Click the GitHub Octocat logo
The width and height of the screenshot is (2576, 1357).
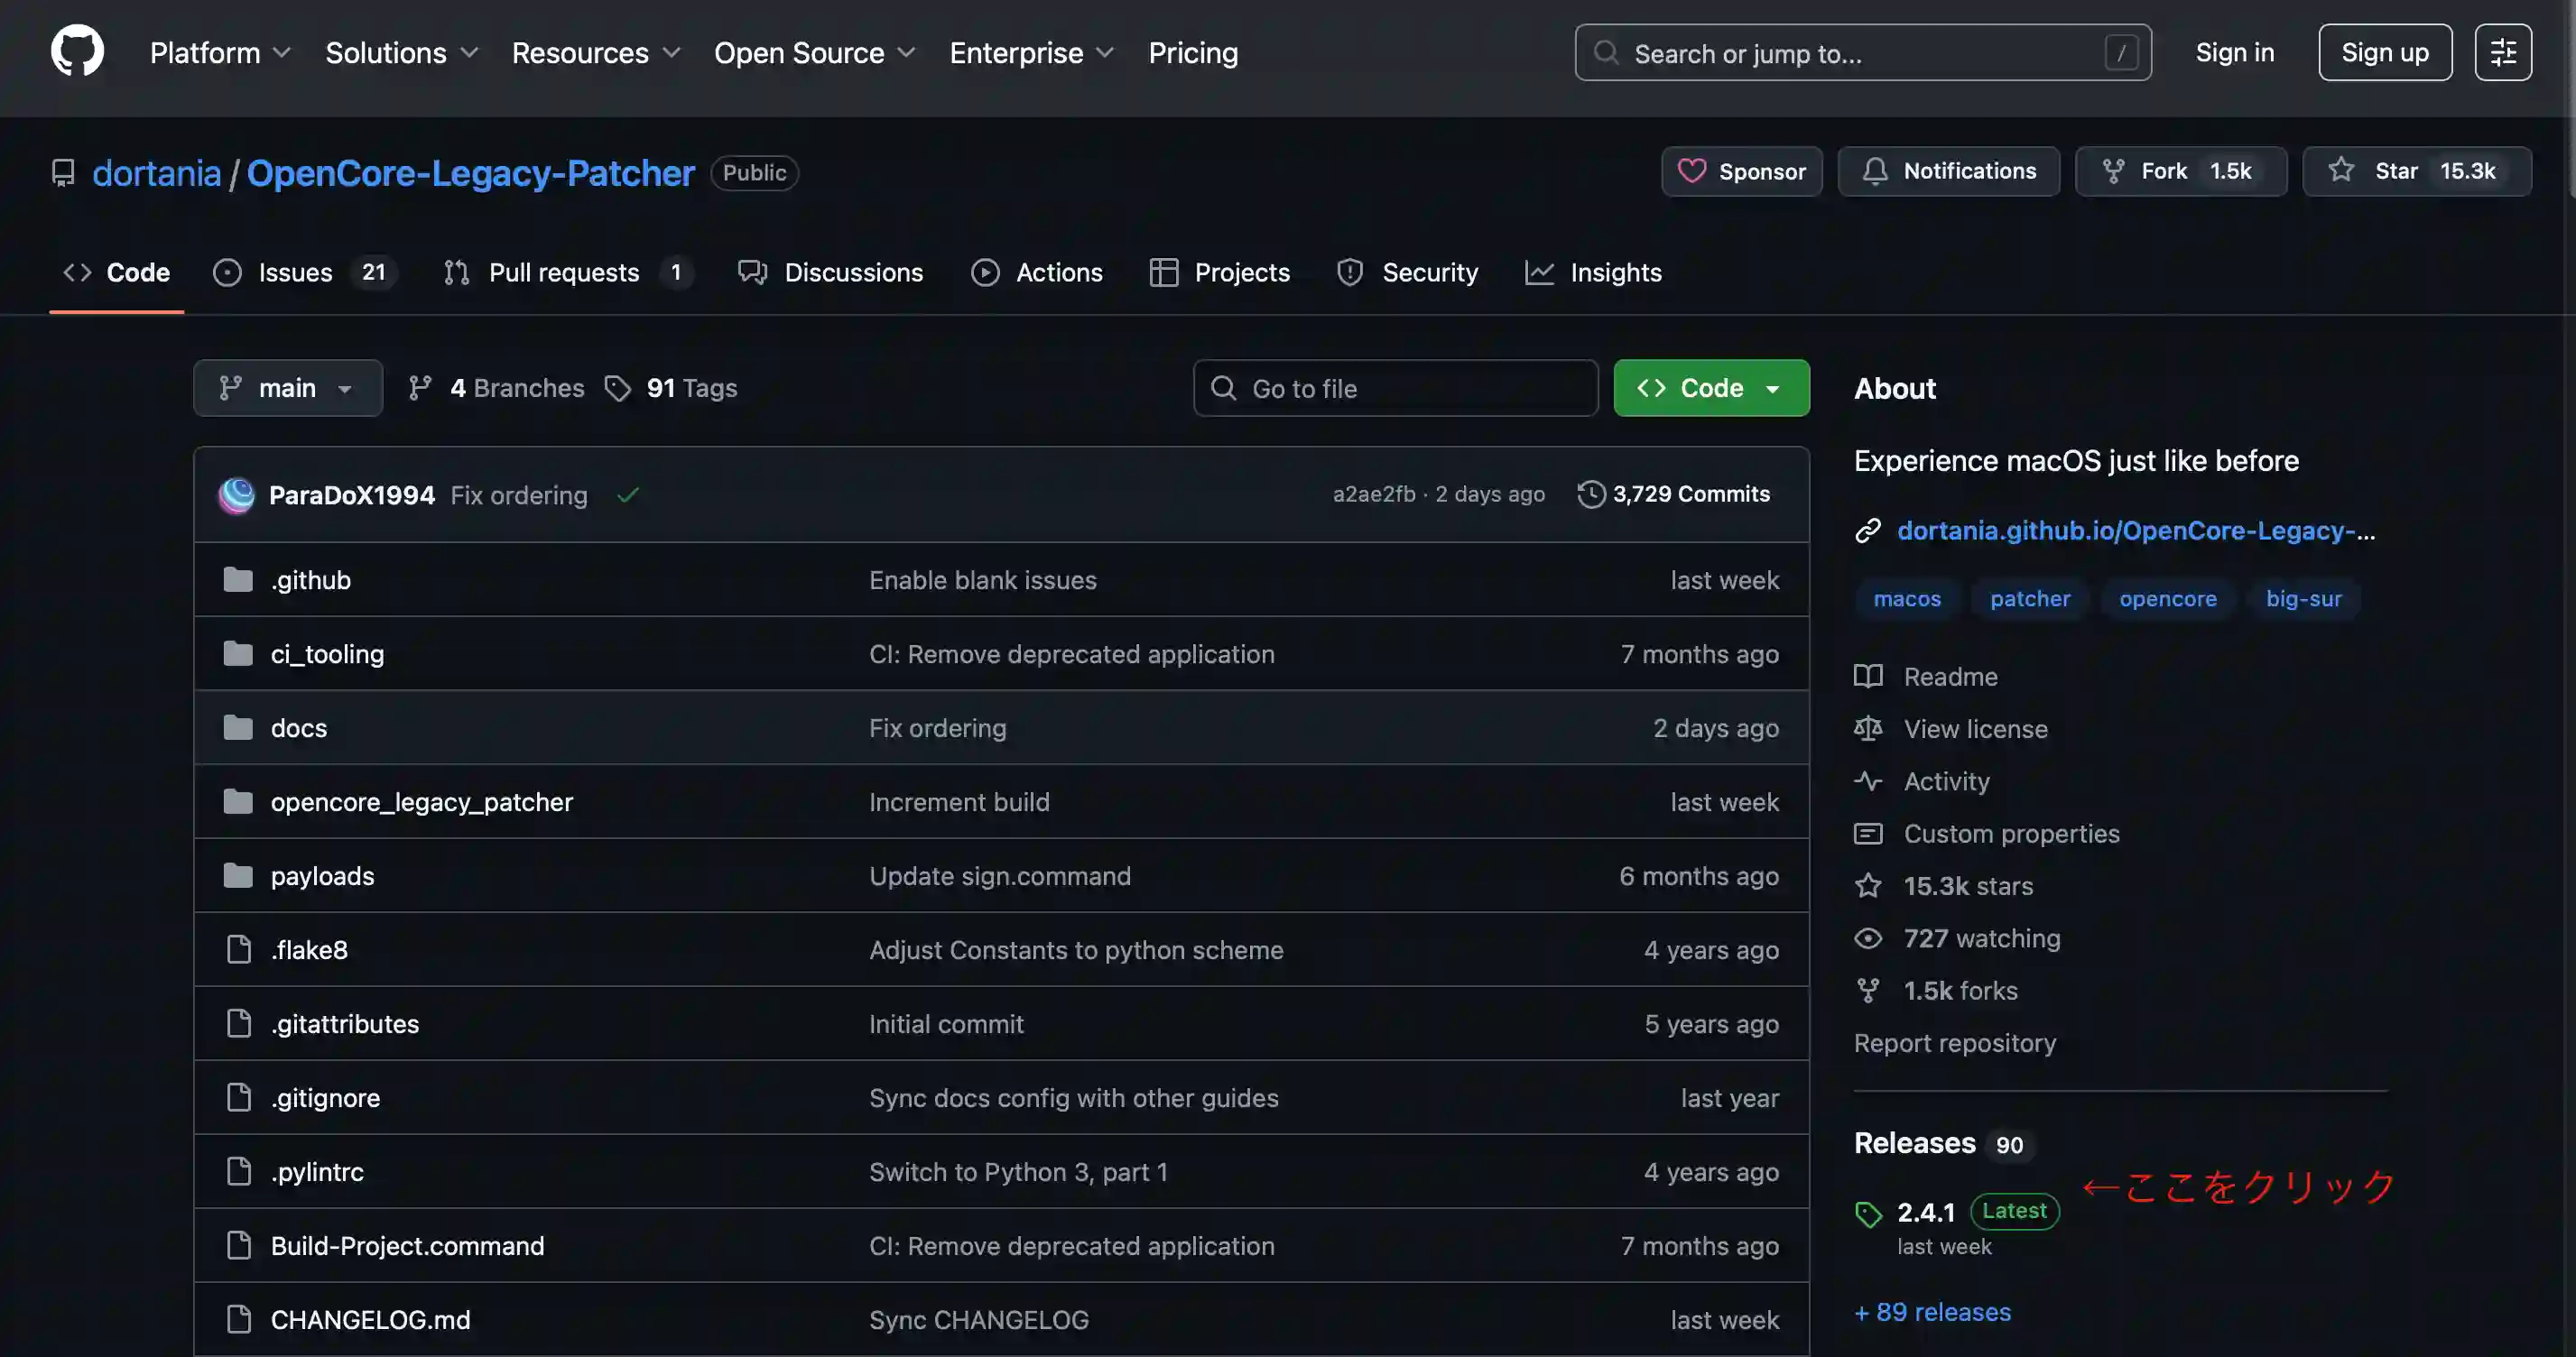tap(77, 51)
